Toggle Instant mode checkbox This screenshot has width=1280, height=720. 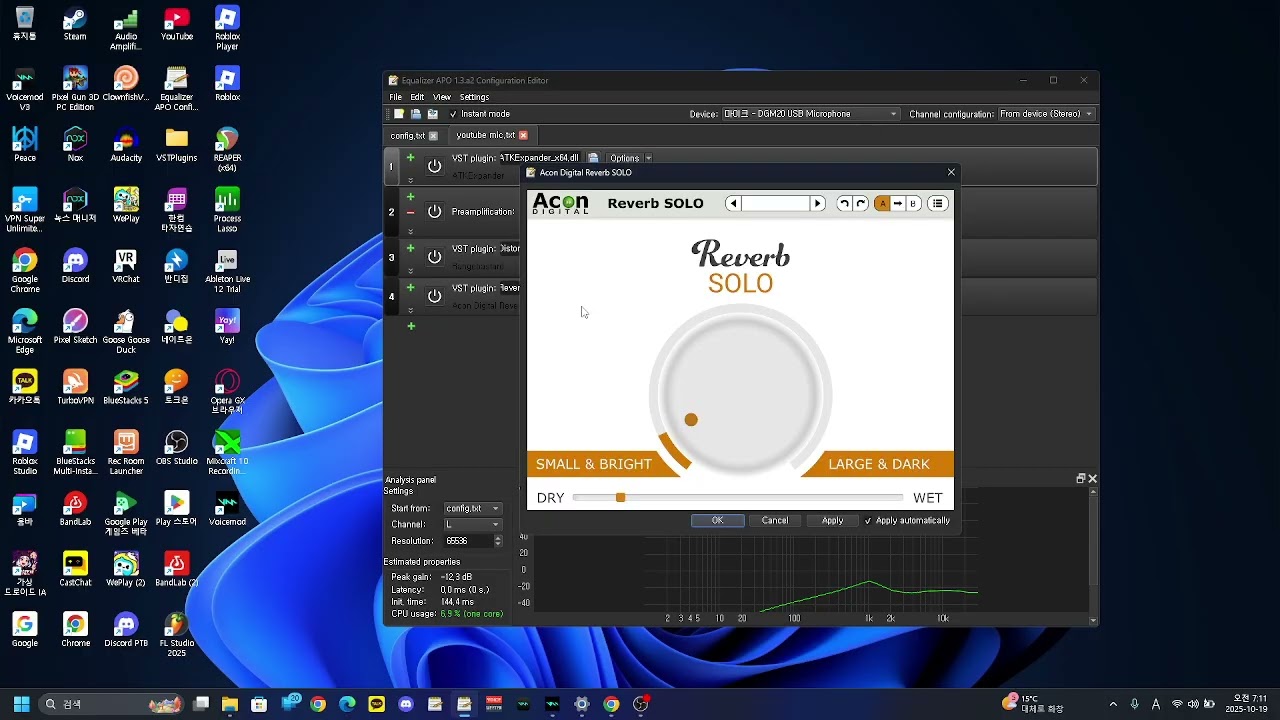pyautogui.click(x=453, y=114)
